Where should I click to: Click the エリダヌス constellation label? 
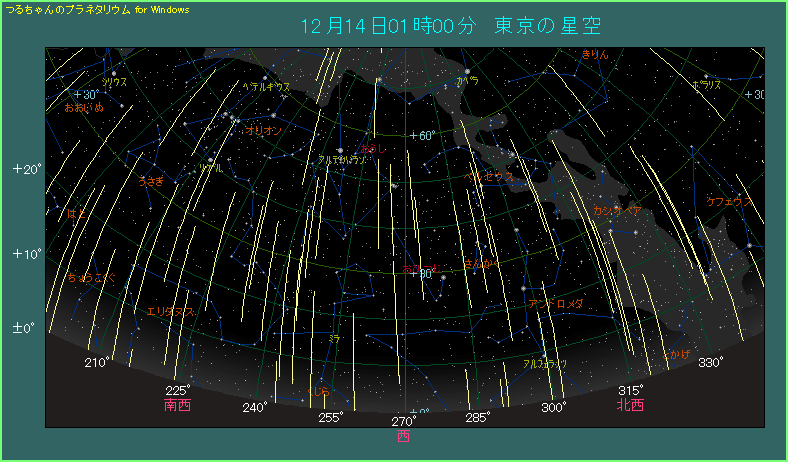(x=171, y=312)
